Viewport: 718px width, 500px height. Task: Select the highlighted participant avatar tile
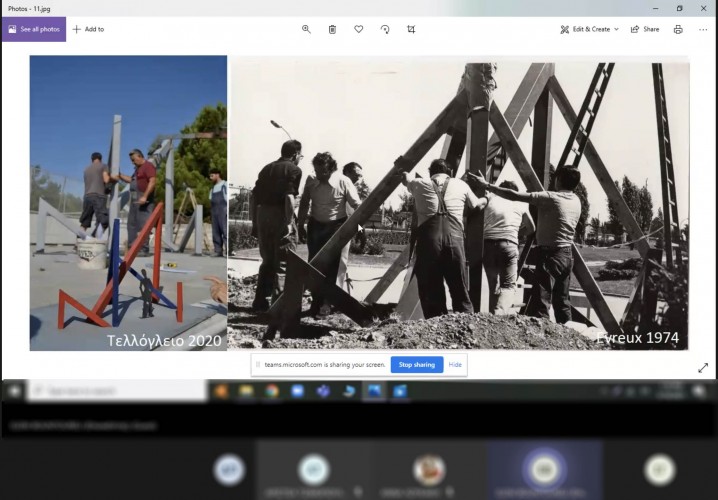coord(545,468)
